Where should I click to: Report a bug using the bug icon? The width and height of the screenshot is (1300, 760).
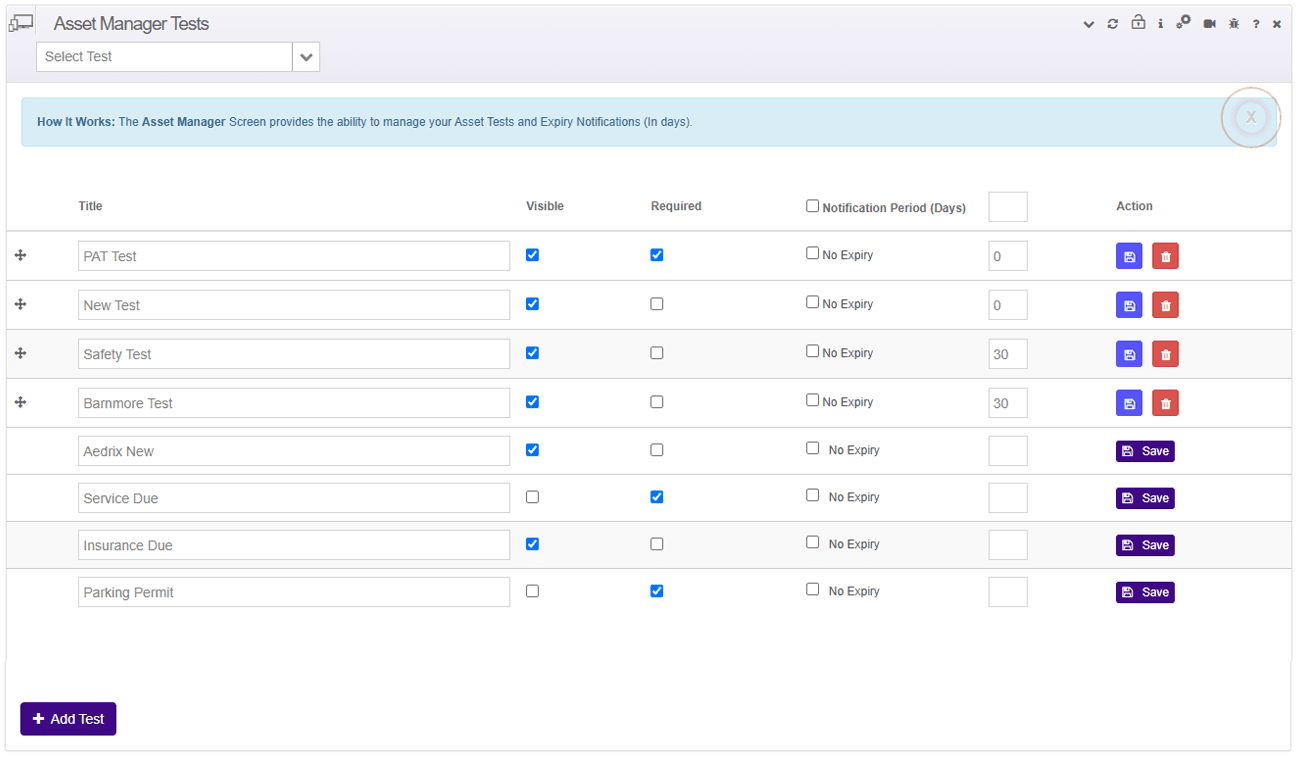point(1233,23)
